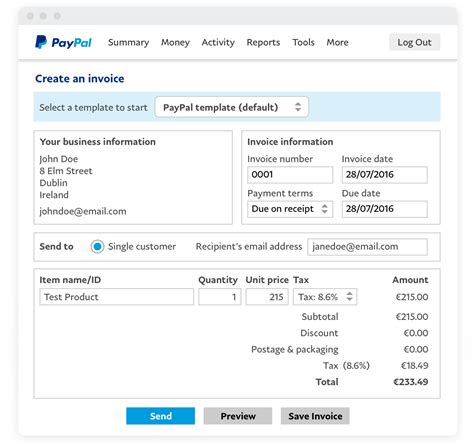Screen dimensions: 474x446
Task: Click the Preview button
Action: (x=238, y=416)
